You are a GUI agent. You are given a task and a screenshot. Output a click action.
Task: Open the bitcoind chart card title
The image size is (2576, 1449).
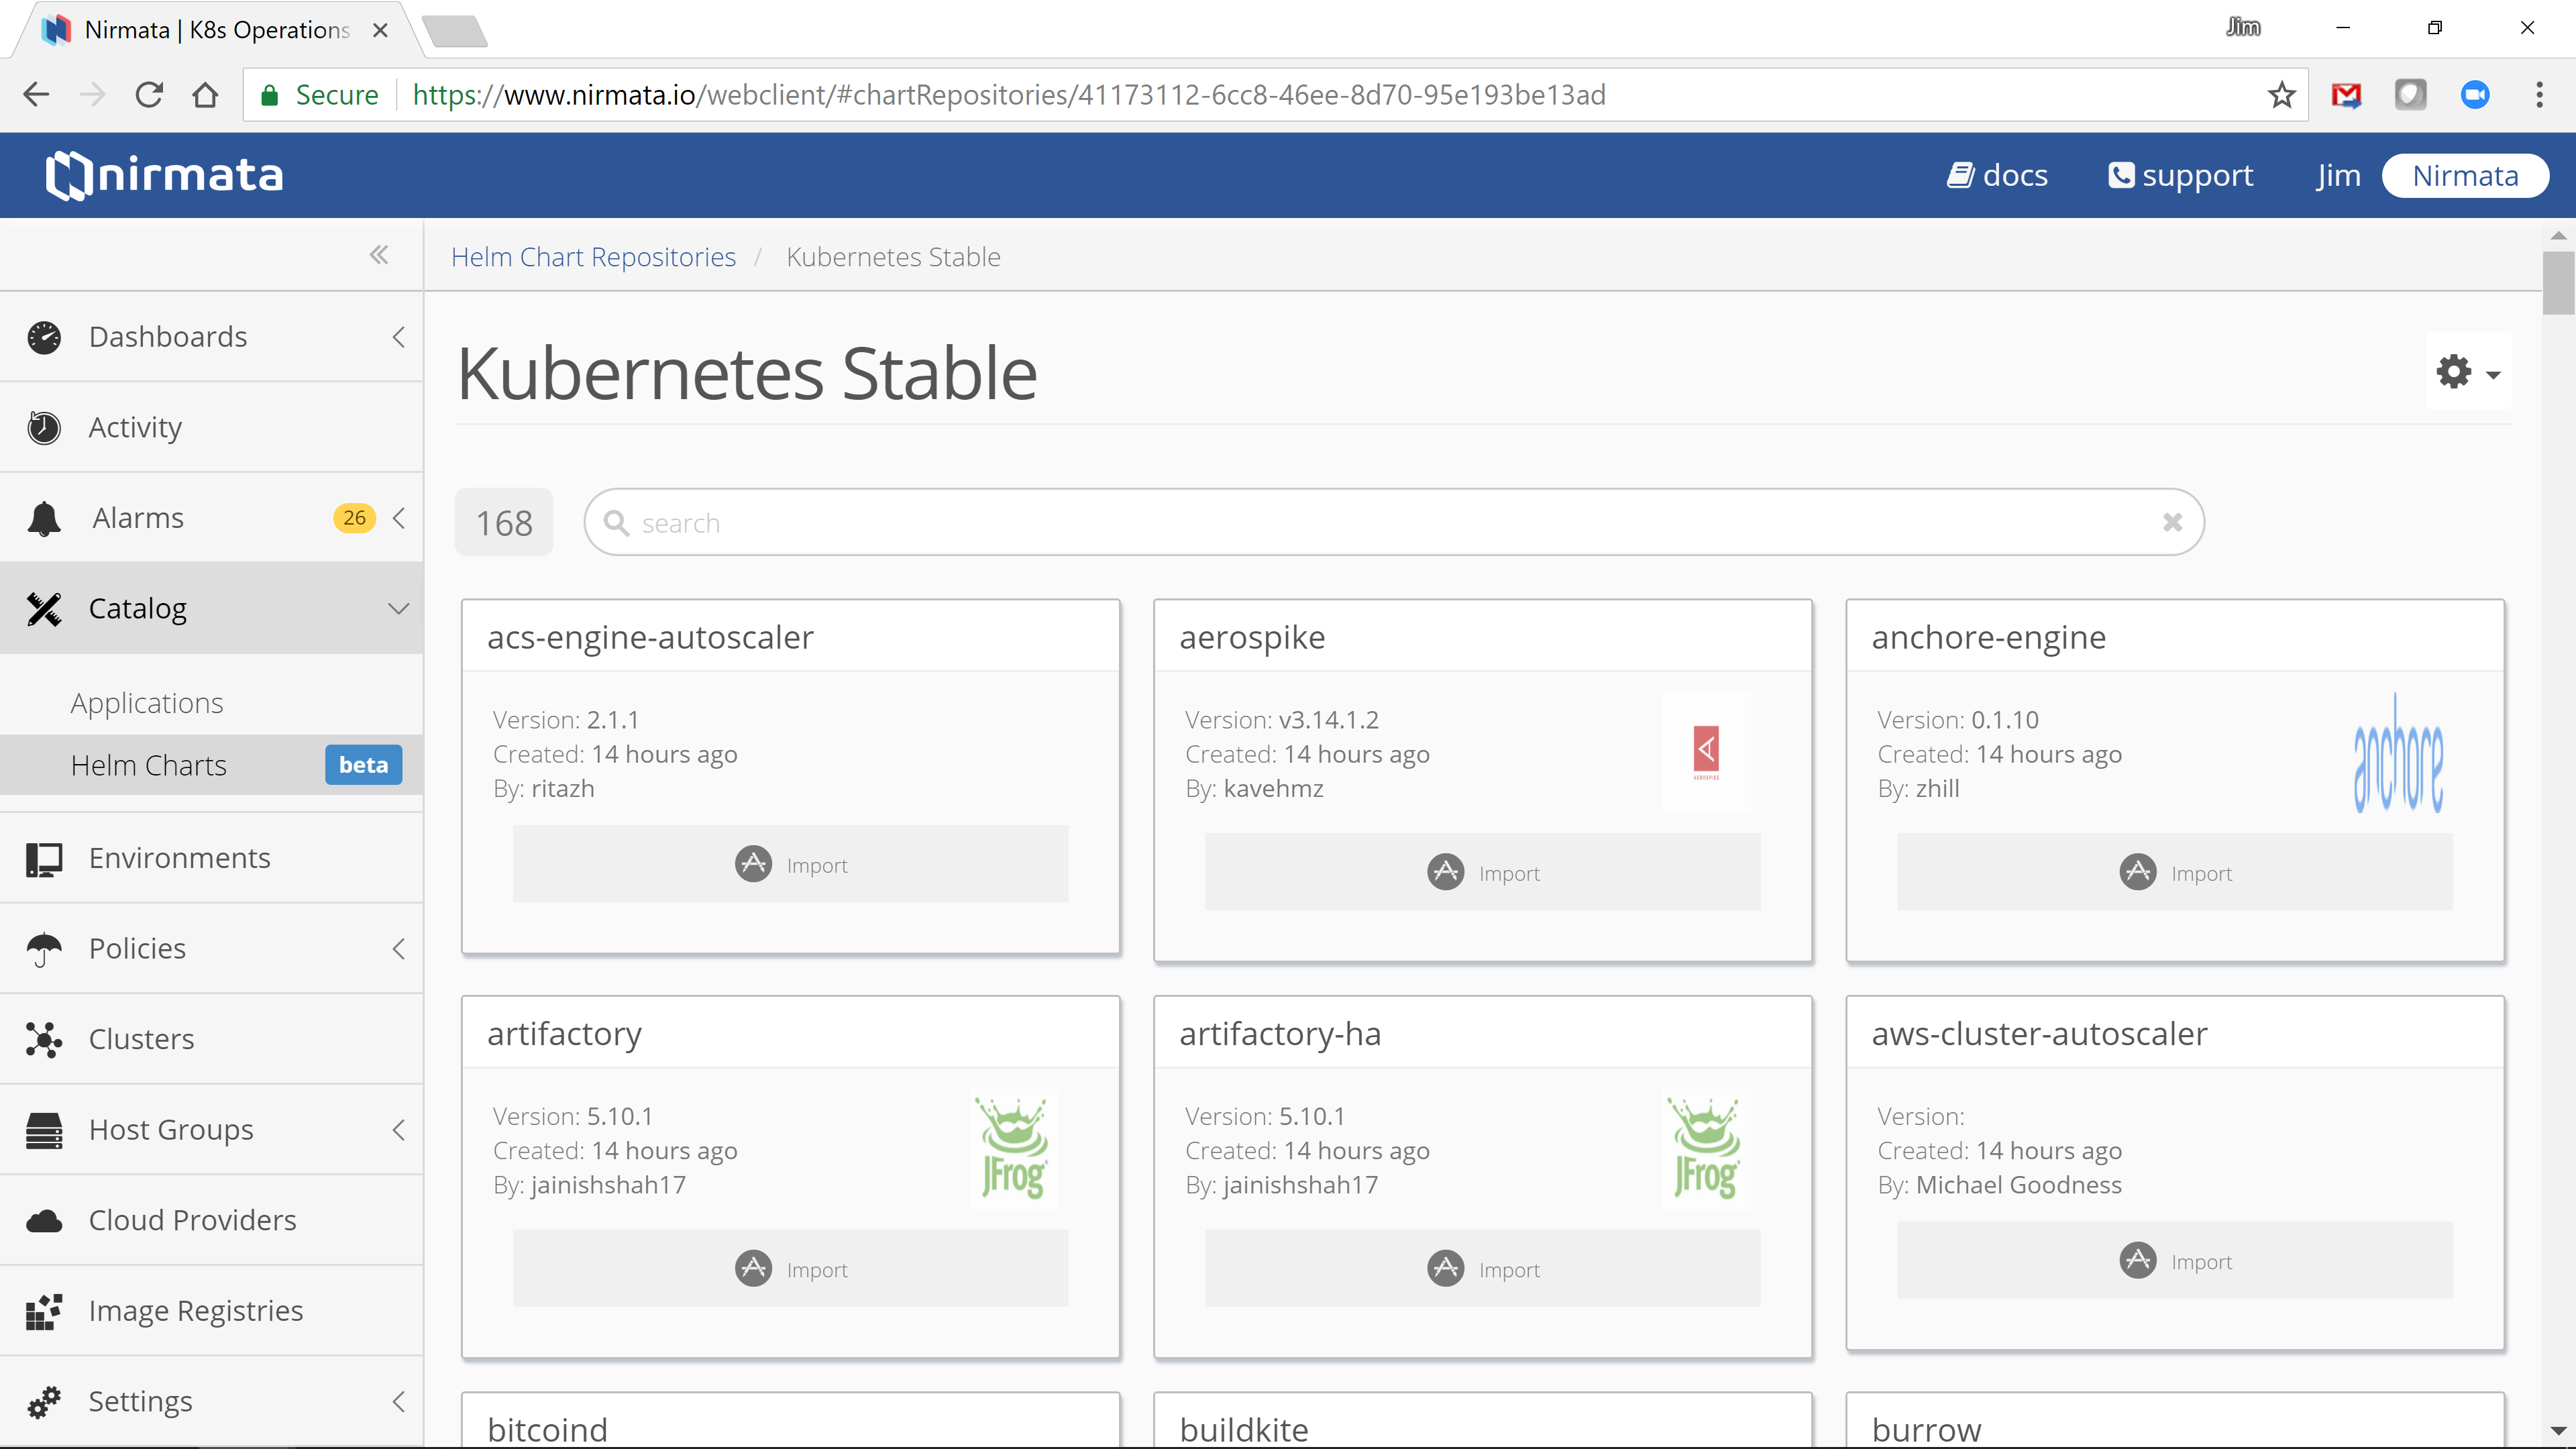547,1429
